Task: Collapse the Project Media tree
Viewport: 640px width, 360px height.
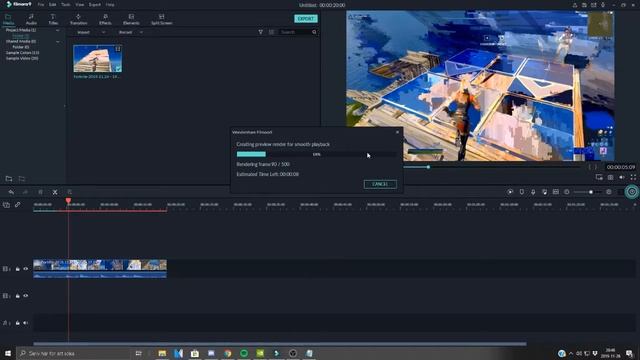Action: (x=58, y=30)
